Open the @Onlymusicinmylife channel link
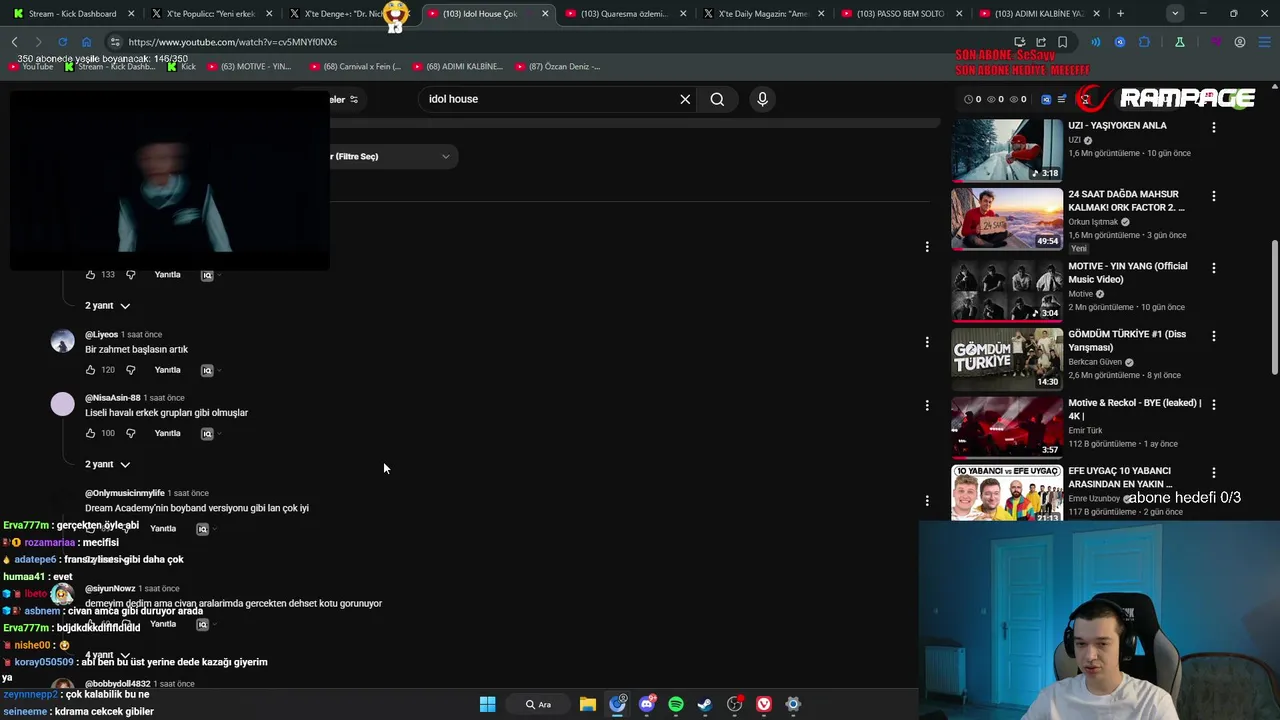 (x=125, y=493)
